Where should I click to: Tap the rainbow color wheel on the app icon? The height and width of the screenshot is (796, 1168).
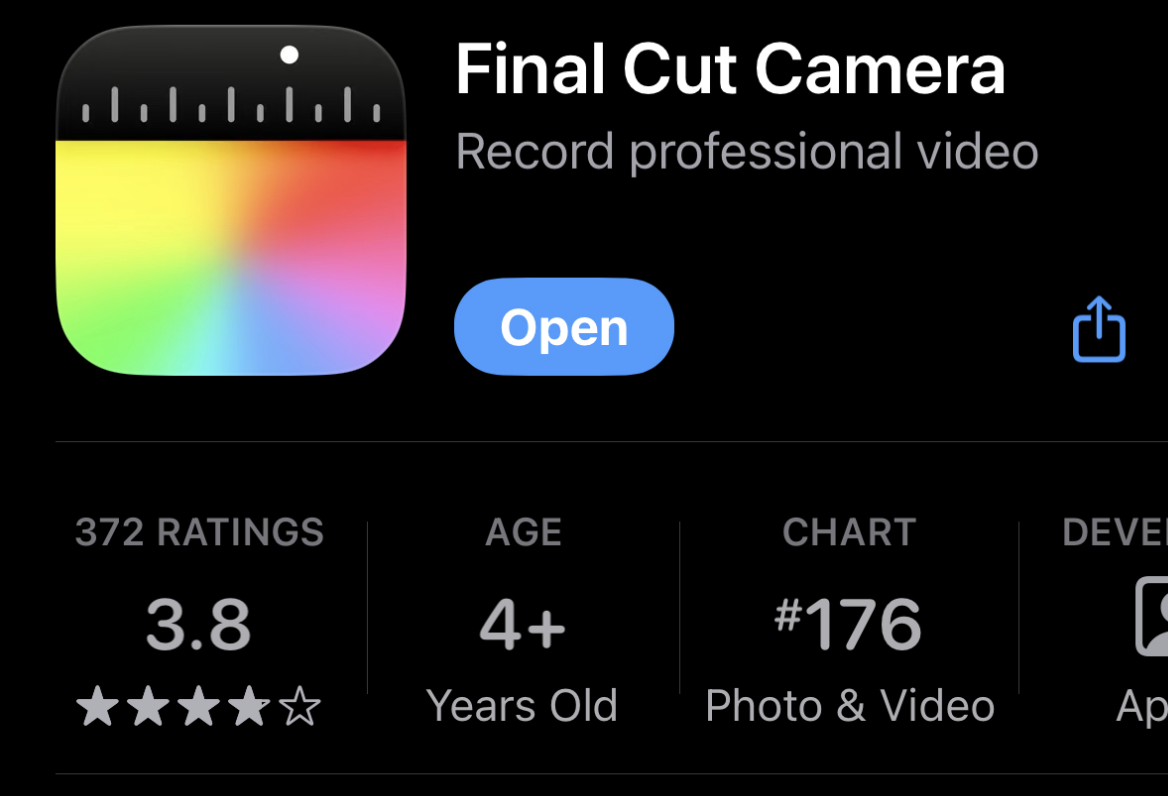coord(231,258)
